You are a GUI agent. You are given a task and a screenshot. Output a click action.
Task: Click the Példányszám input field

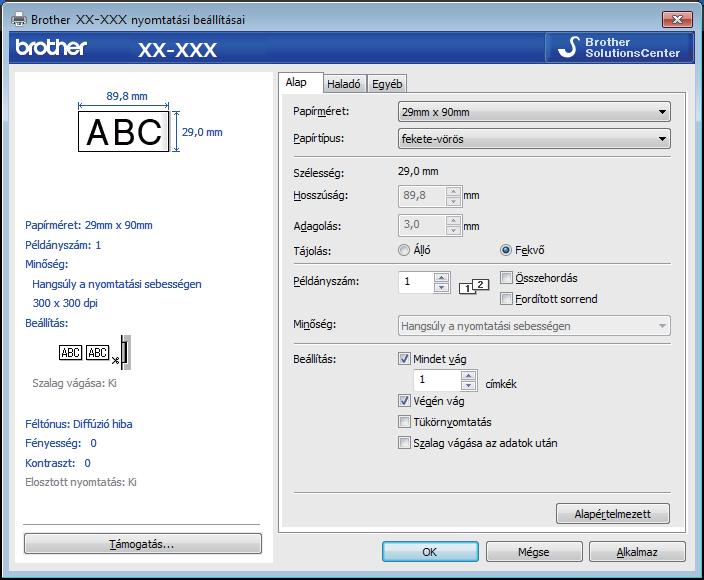[417, 282]
